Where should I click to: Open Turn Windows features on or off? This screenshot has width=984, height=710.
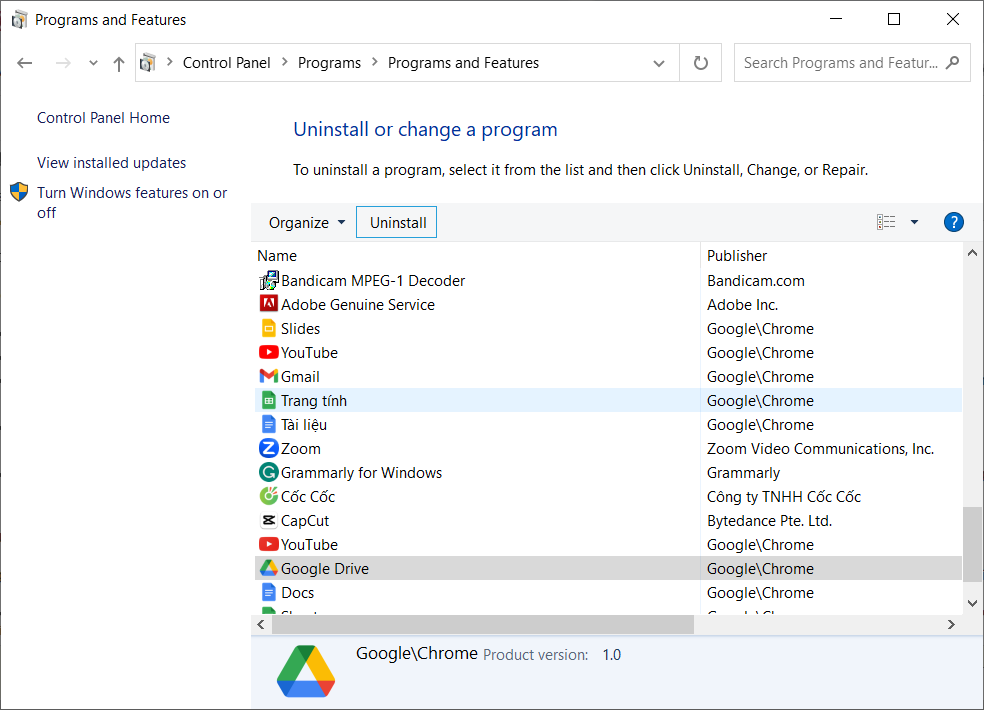pyautogui.click(x=132, y=202)
